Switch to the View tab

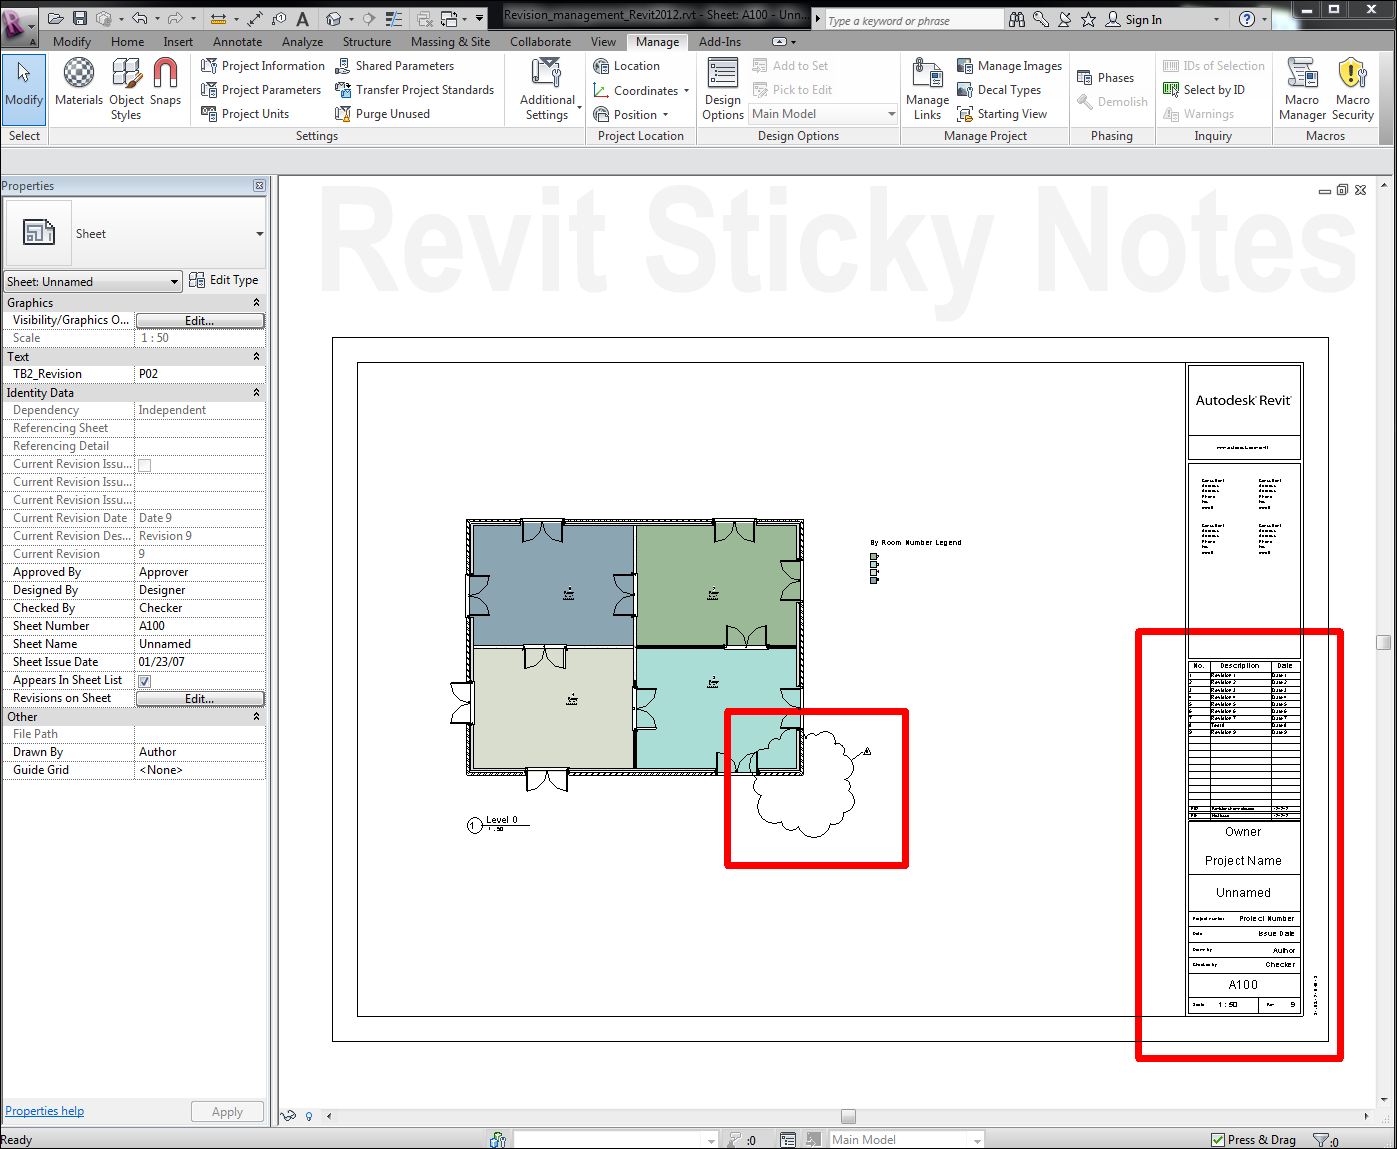click(x=603, y=42)
